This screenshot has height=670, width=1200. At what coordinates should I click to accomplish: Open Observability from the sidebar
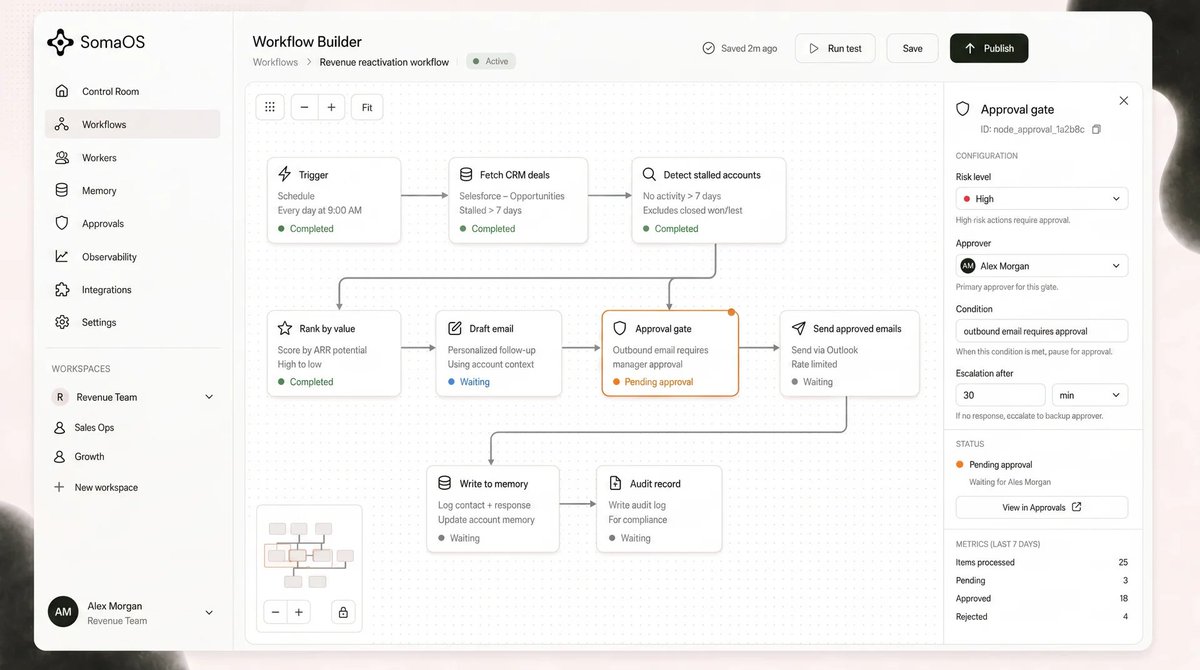point(132,256)
